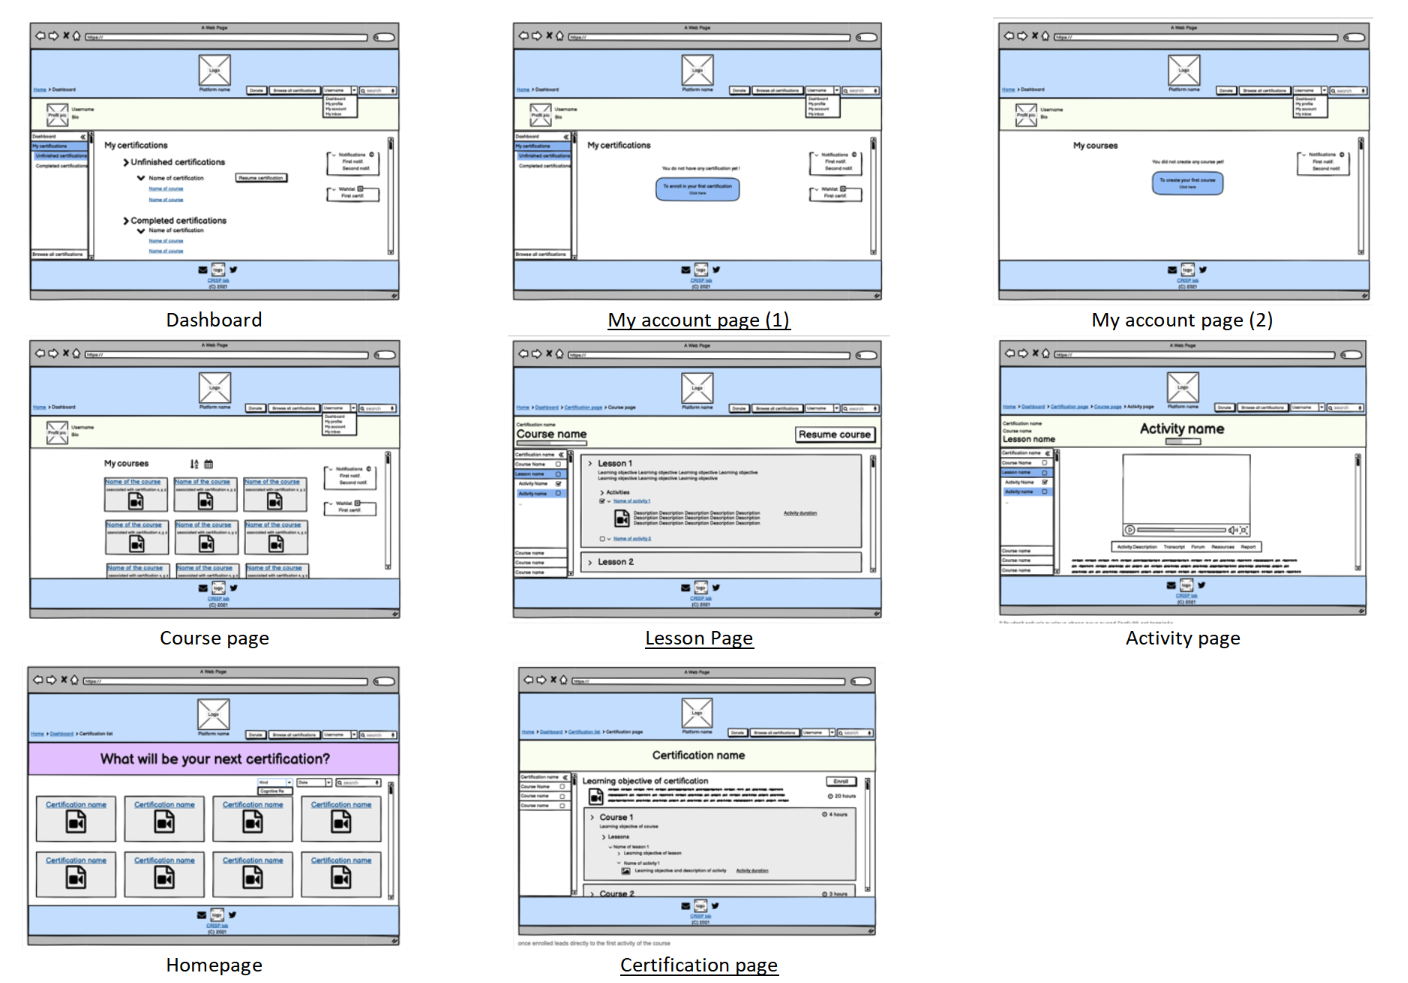Choose My profile from the Username menu
Viewport: 1408px width, 983px height.
[x=334, y=104]
